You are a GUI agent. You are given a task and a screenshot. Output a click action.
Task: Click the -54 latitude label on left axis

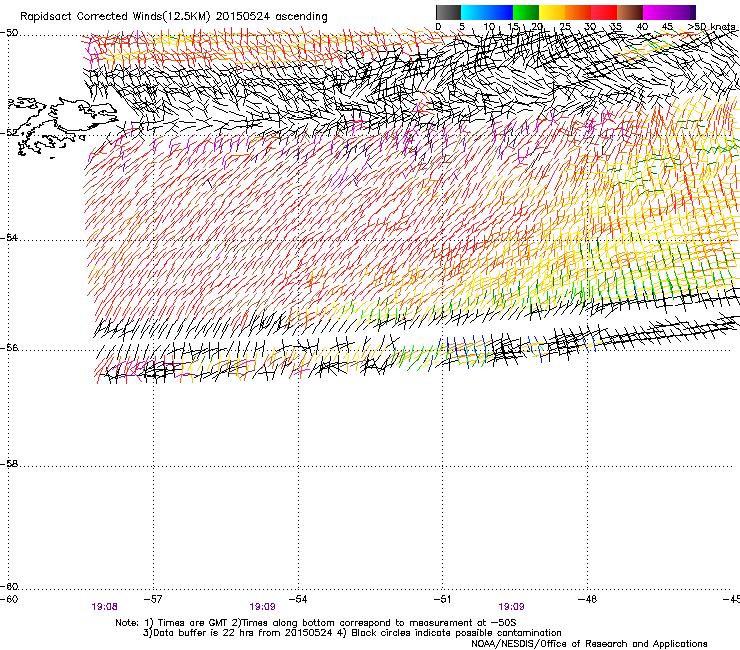[9, 237]
